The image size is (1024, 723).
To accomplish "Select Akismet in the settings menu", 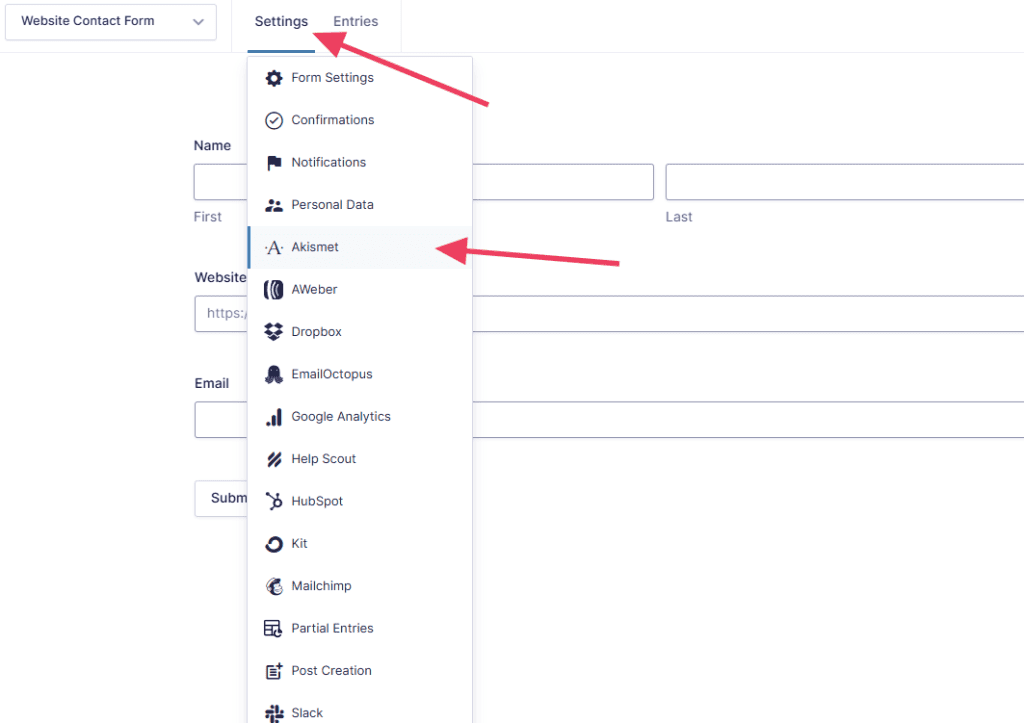I will [360, 248].
